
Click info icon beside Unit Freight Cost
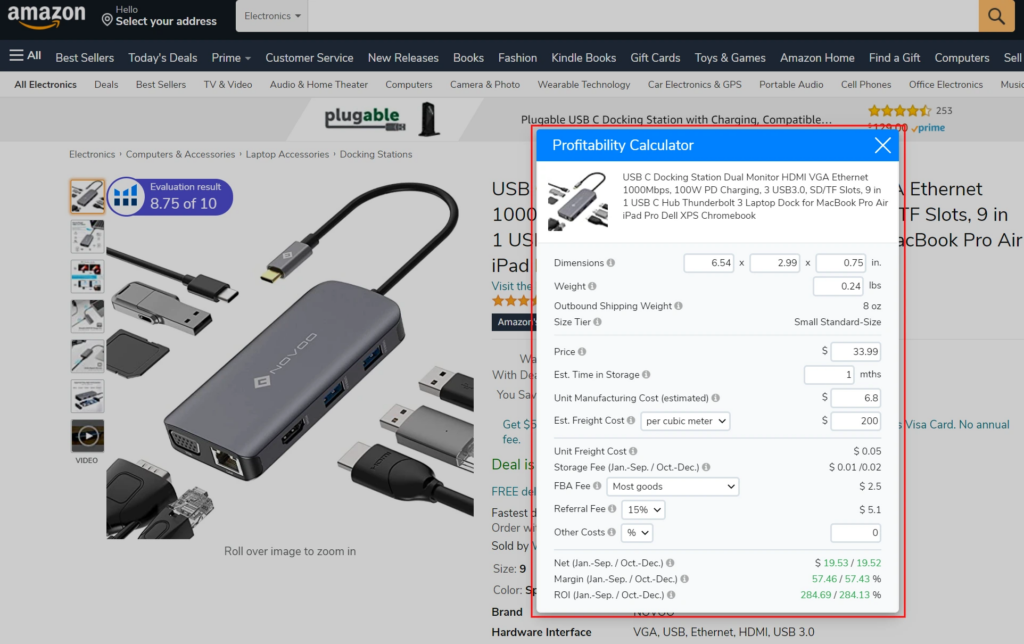click(x=633, y=451)
